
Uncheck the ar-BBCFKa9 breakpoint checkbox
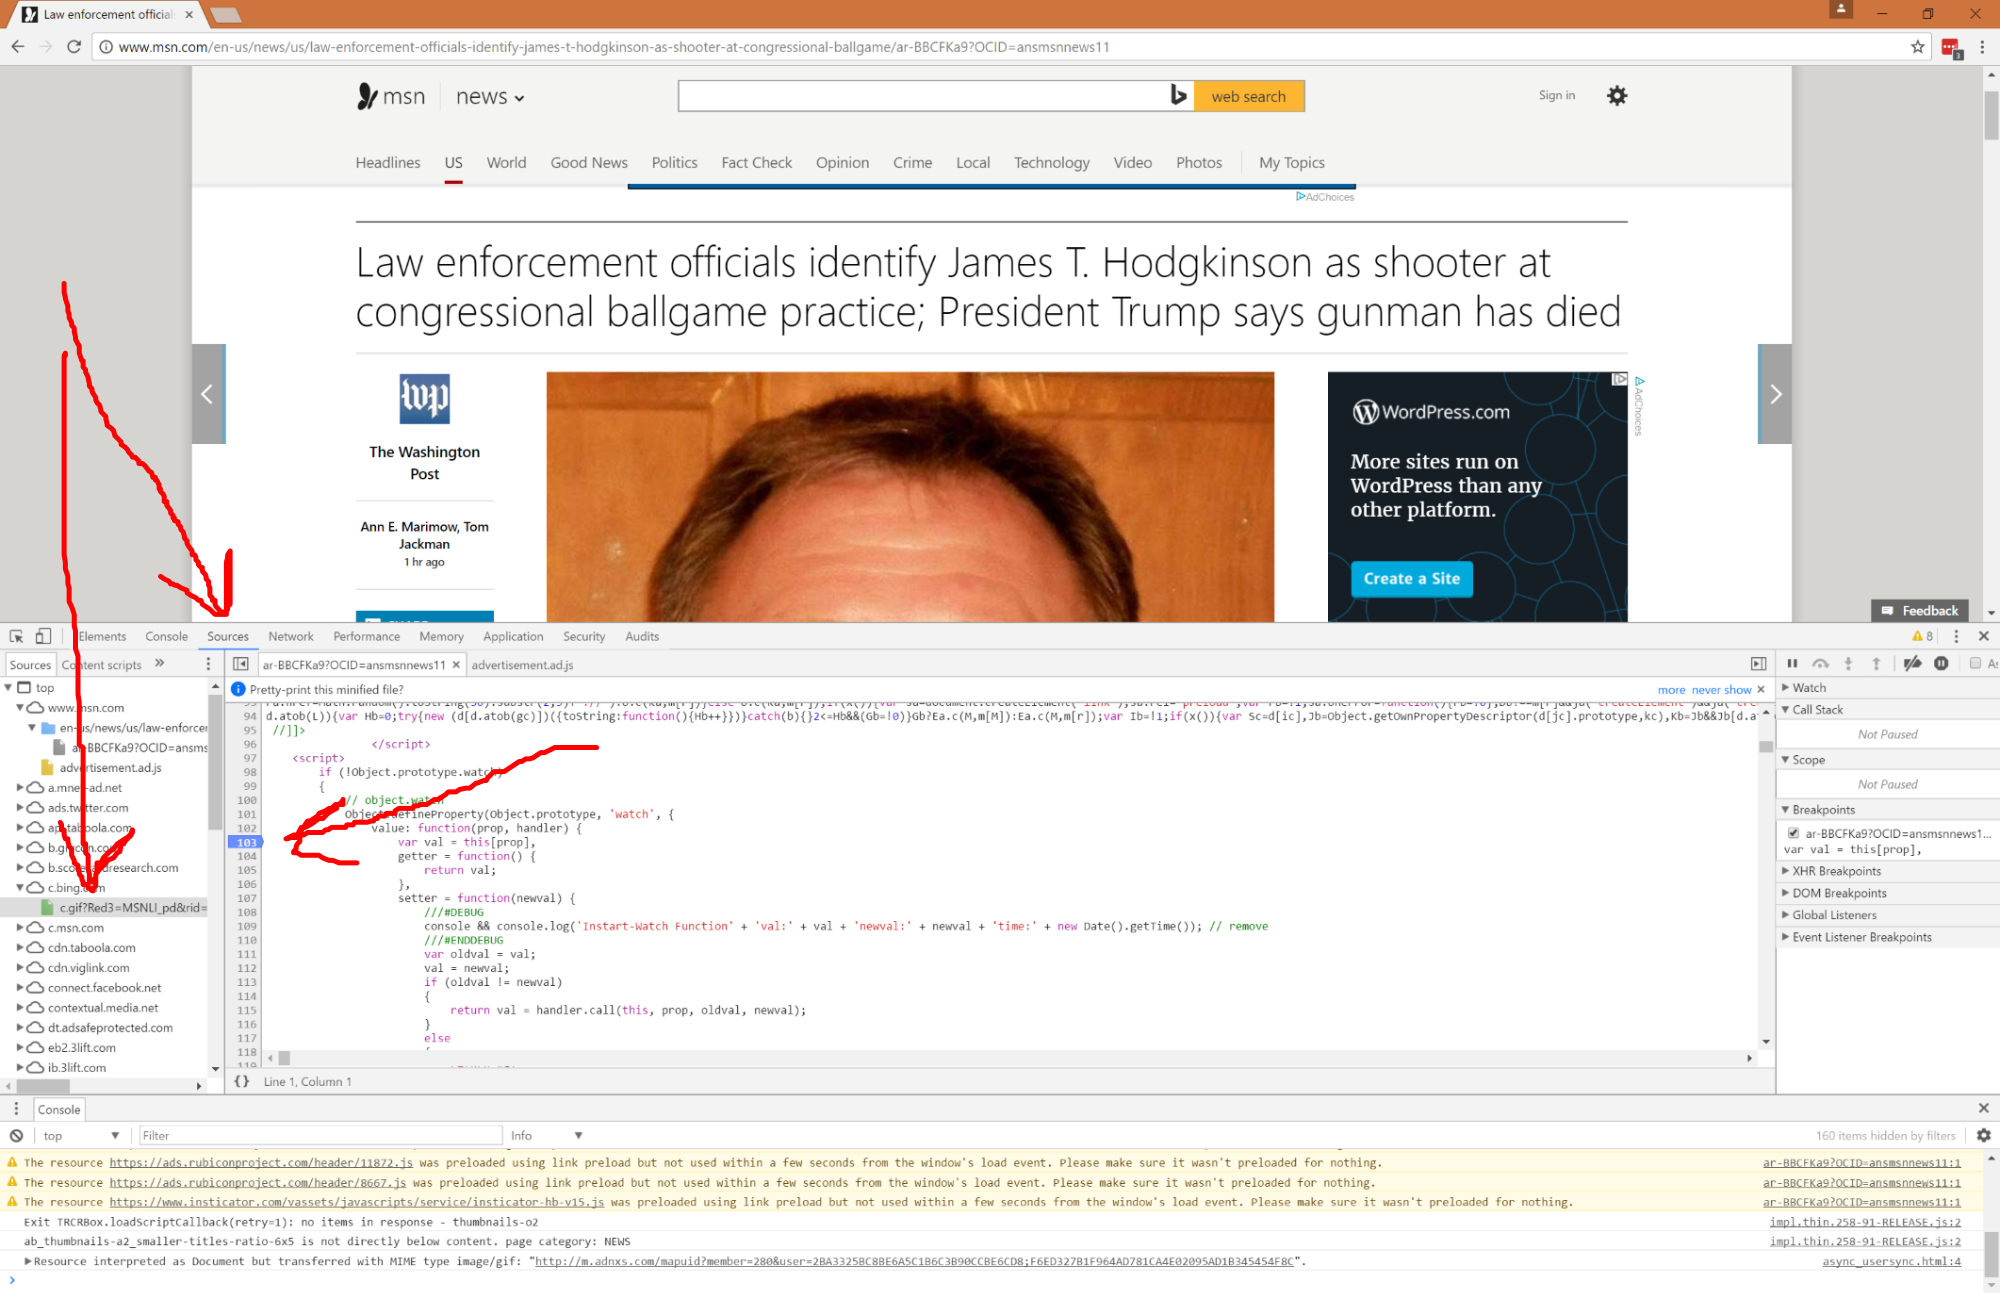[x=1793, y=833]
